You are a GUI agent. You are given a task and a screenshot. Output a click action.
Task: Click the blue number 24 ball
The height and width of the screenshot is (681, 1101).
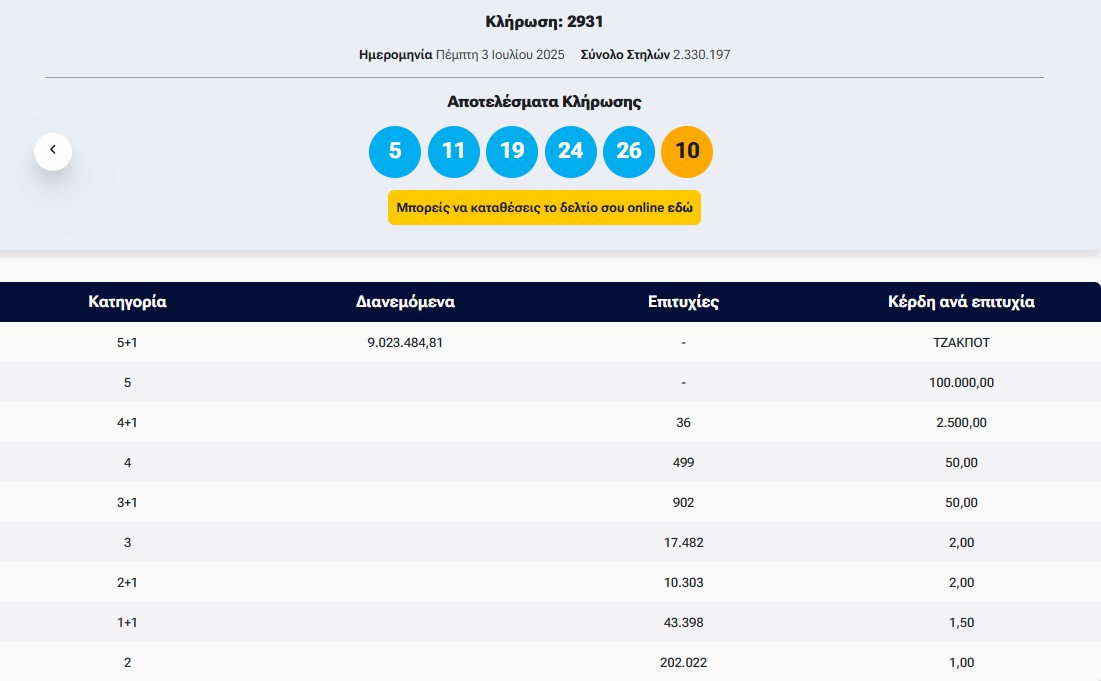(x=570, y=151)
